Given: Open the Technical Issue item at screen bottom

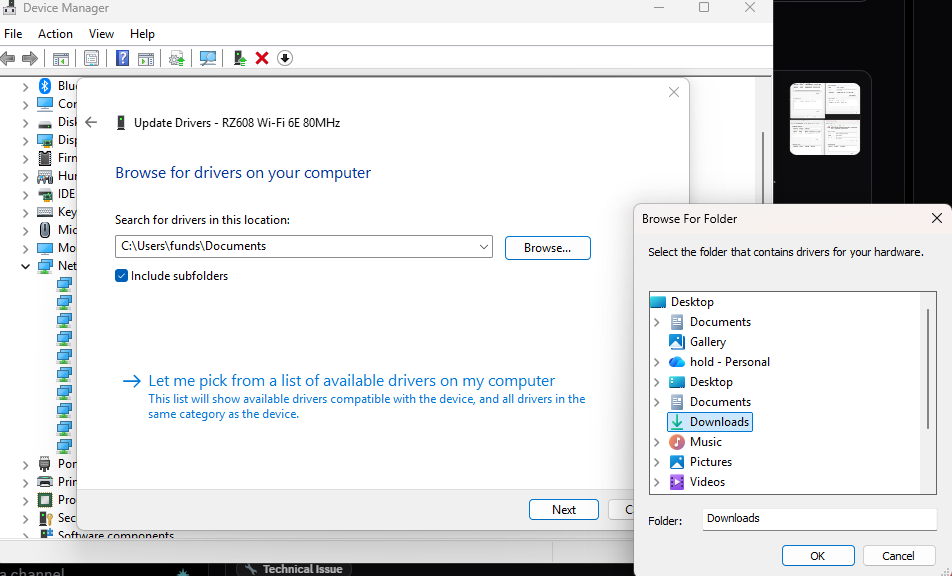Looking at the screenshot, I should (x=294, y=569).
